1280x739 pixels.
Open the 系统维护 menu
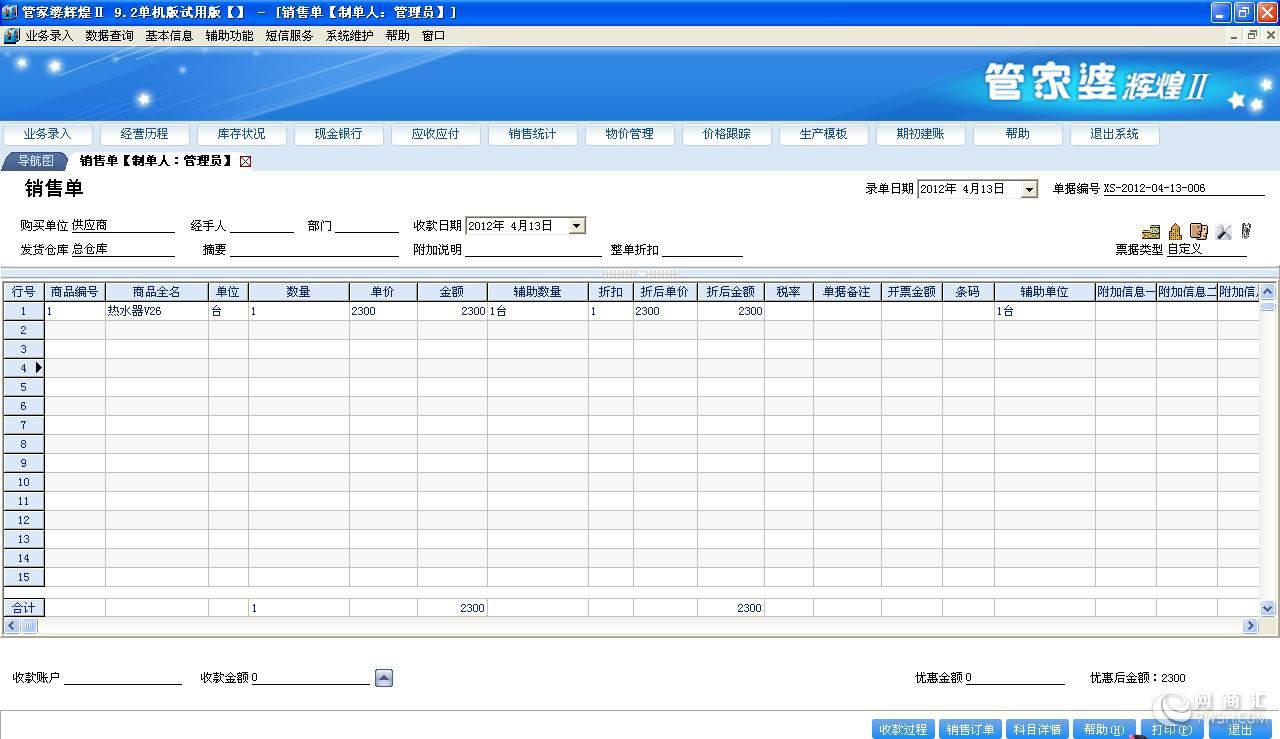(349, 35)
